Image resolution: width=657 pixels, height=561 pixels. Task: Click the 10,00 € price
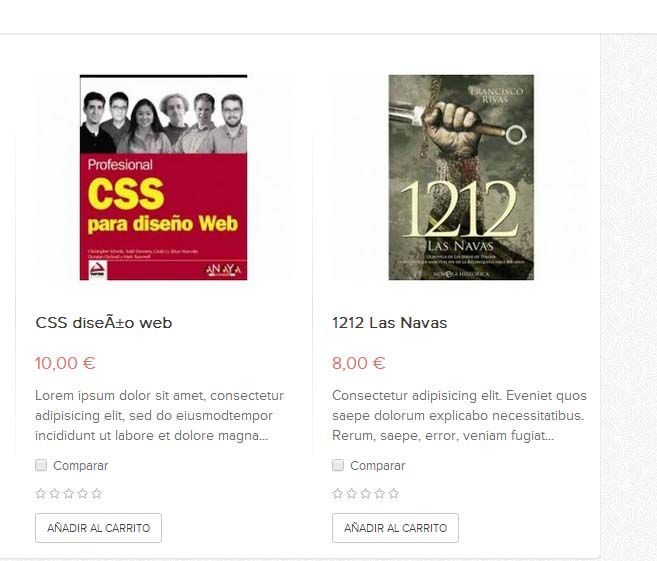pyautogui.click(x=65, y=363)
